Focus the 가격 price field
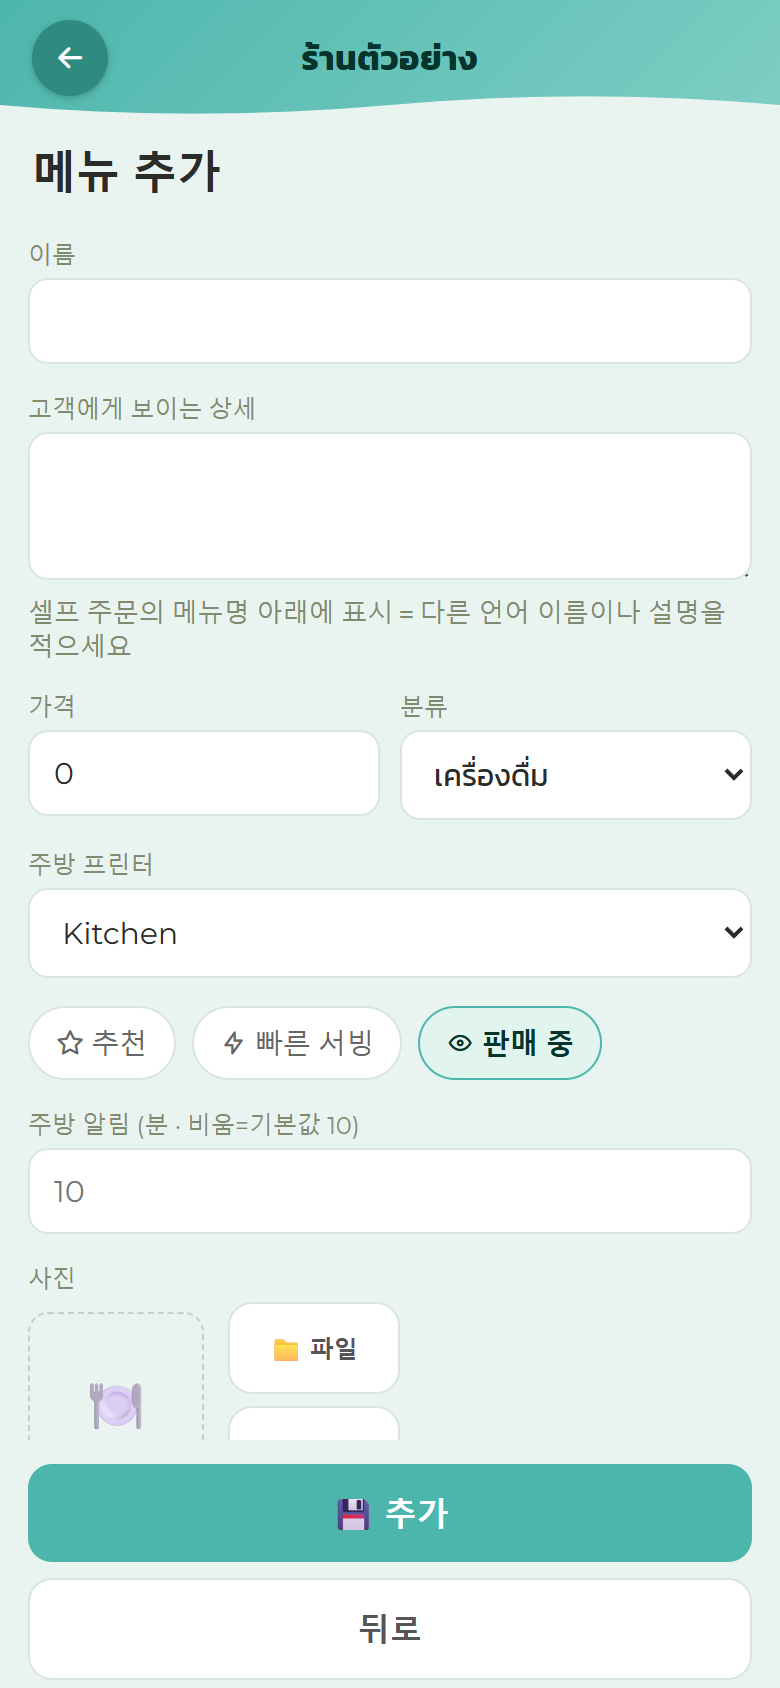 [204, 773]
